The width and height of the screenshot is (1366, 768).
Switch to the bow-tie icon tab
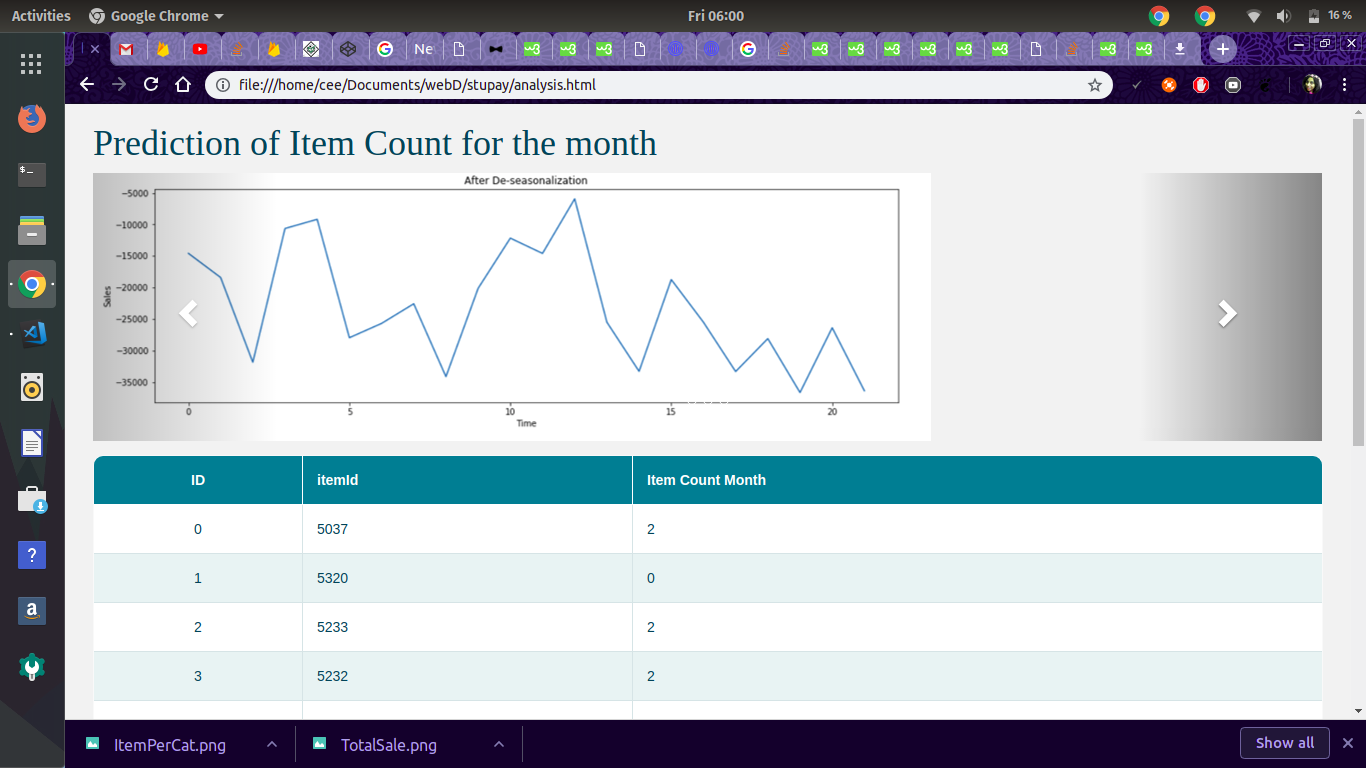pyautogui.click(x=496, y=49)
